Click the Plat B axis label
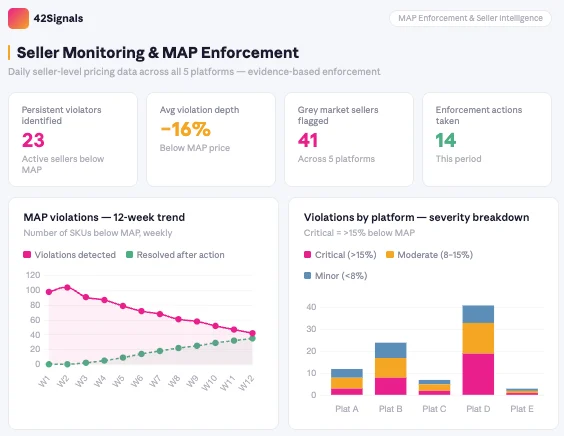Viewport: 564px width, 436px height. (391, 409)
